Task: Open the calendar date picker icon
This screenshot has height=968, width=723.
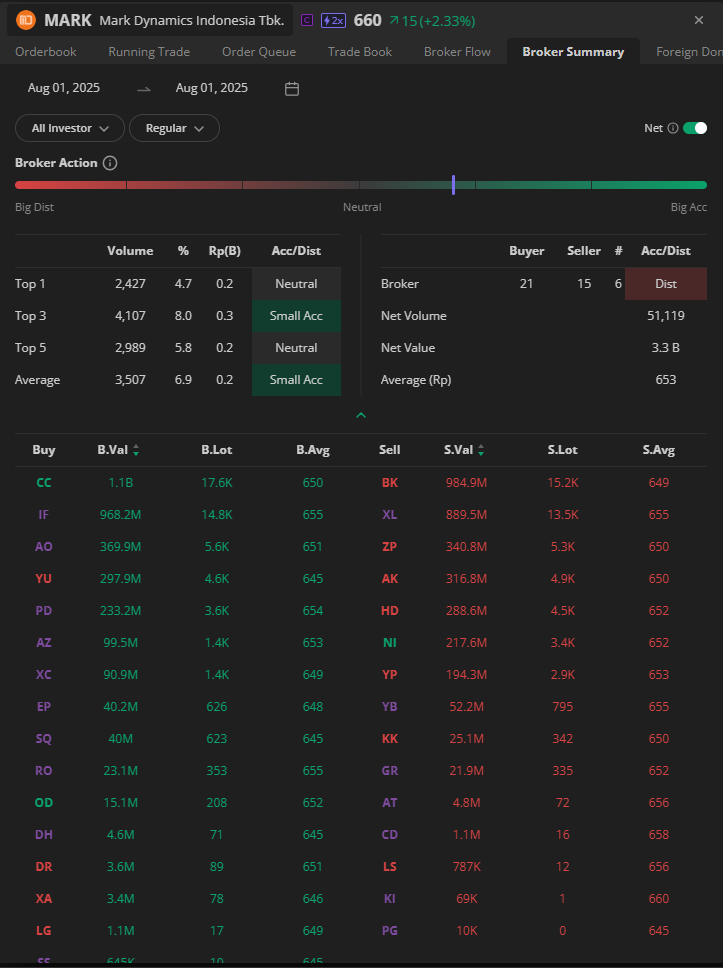Action: tap(292, 89)
